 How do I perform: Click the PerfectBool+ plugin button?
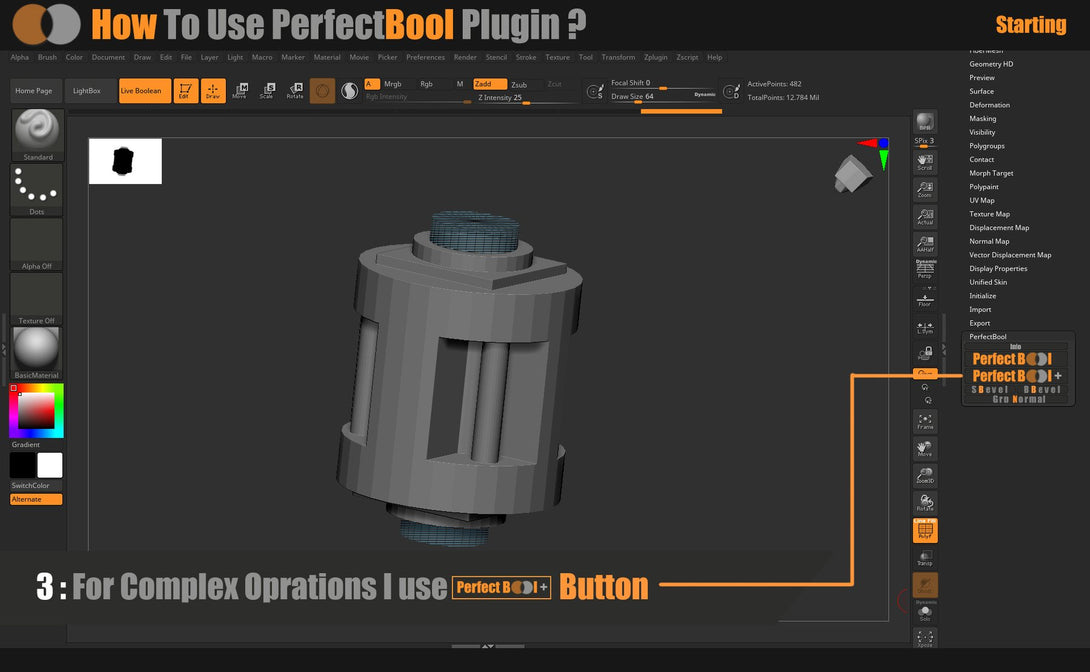(x=1017, y=376)
